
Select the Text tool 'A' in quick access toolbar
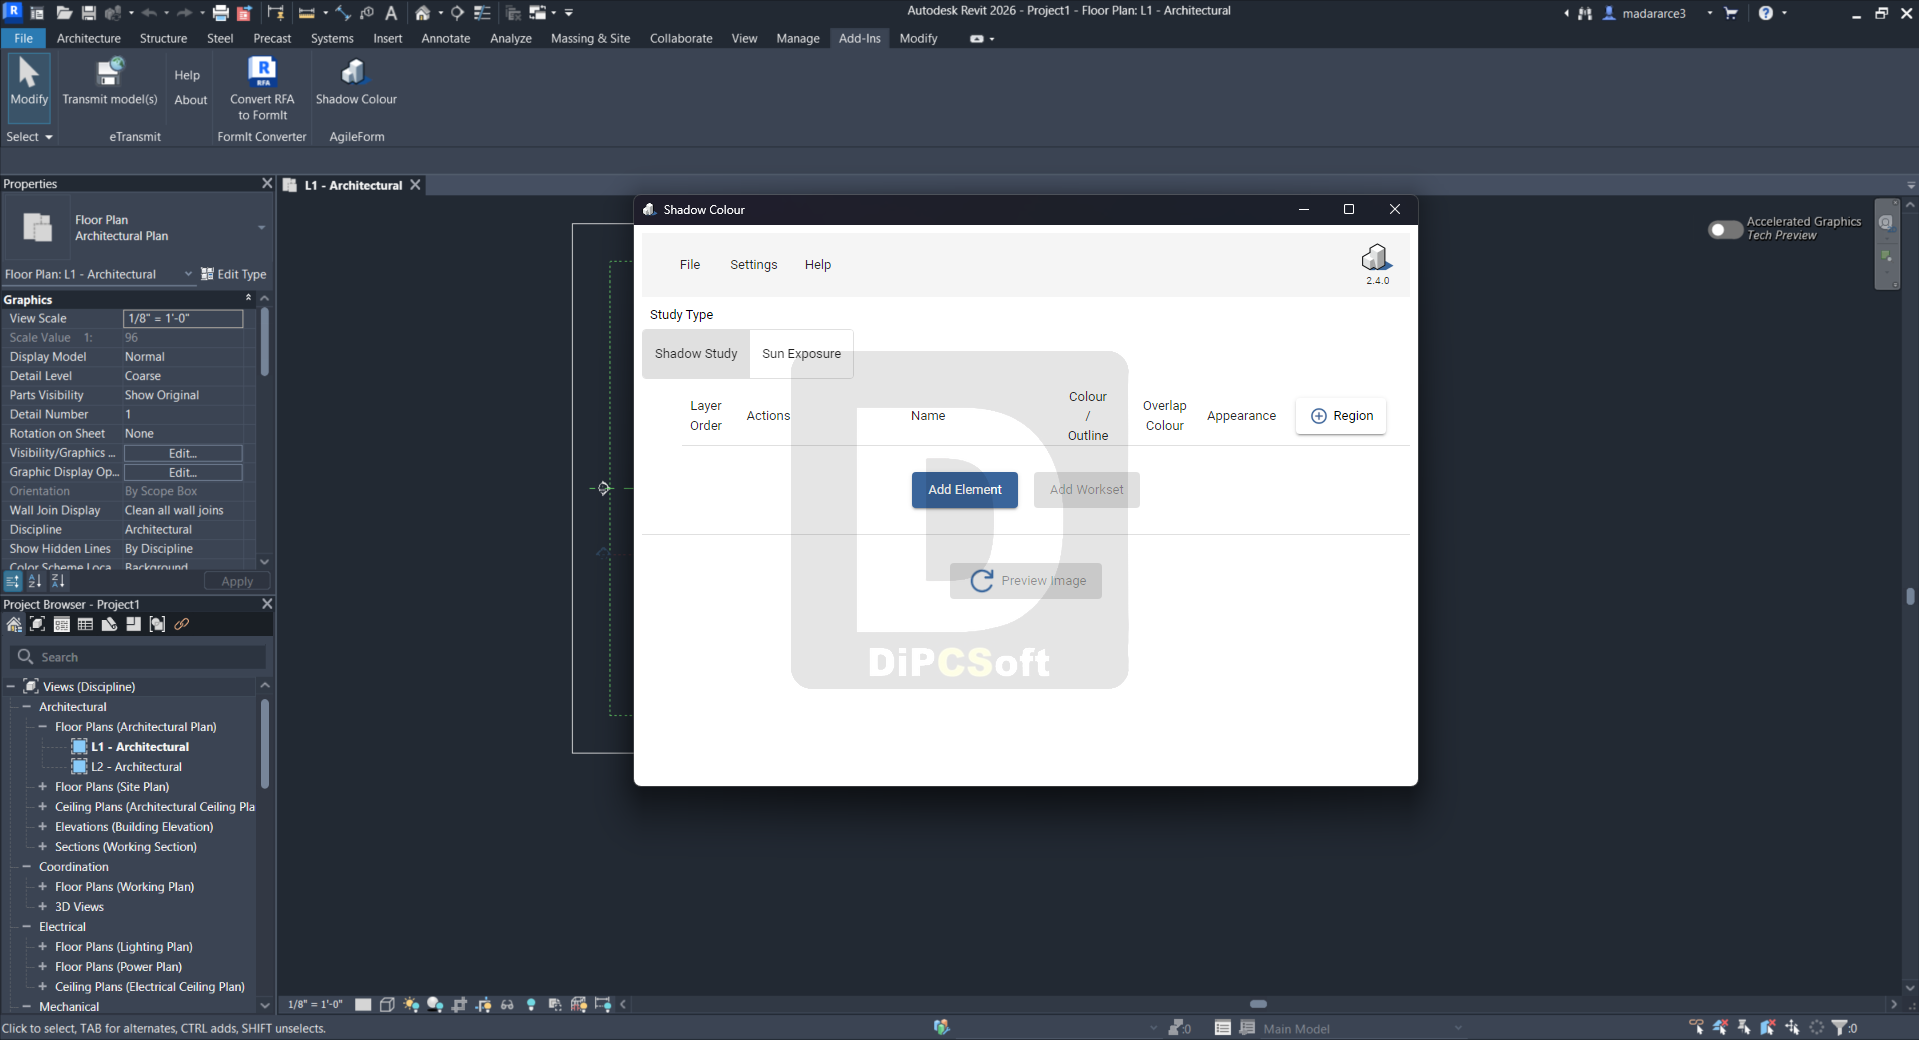(x=391, y=13)
